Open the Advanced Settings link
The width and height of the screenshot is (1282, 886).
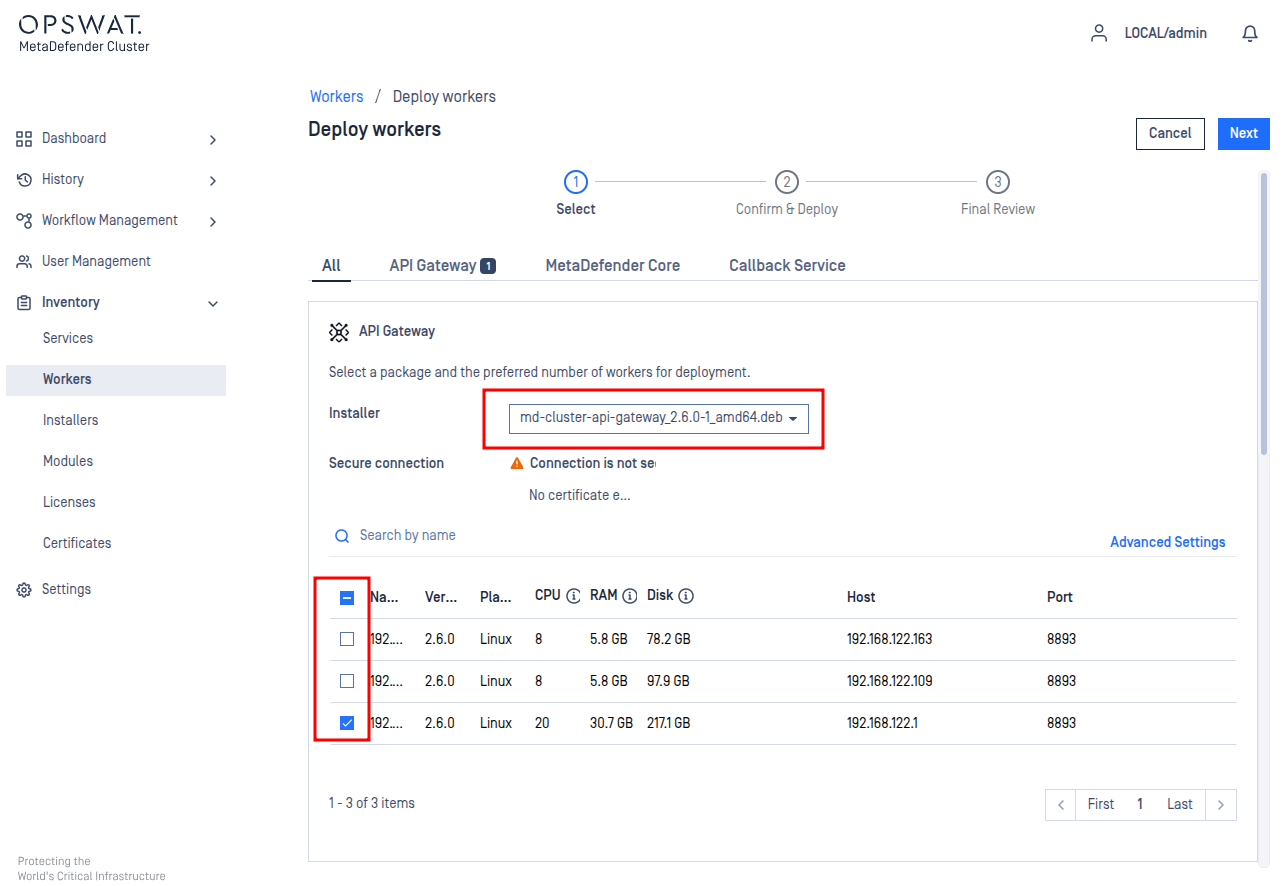tap(1167, 542)
